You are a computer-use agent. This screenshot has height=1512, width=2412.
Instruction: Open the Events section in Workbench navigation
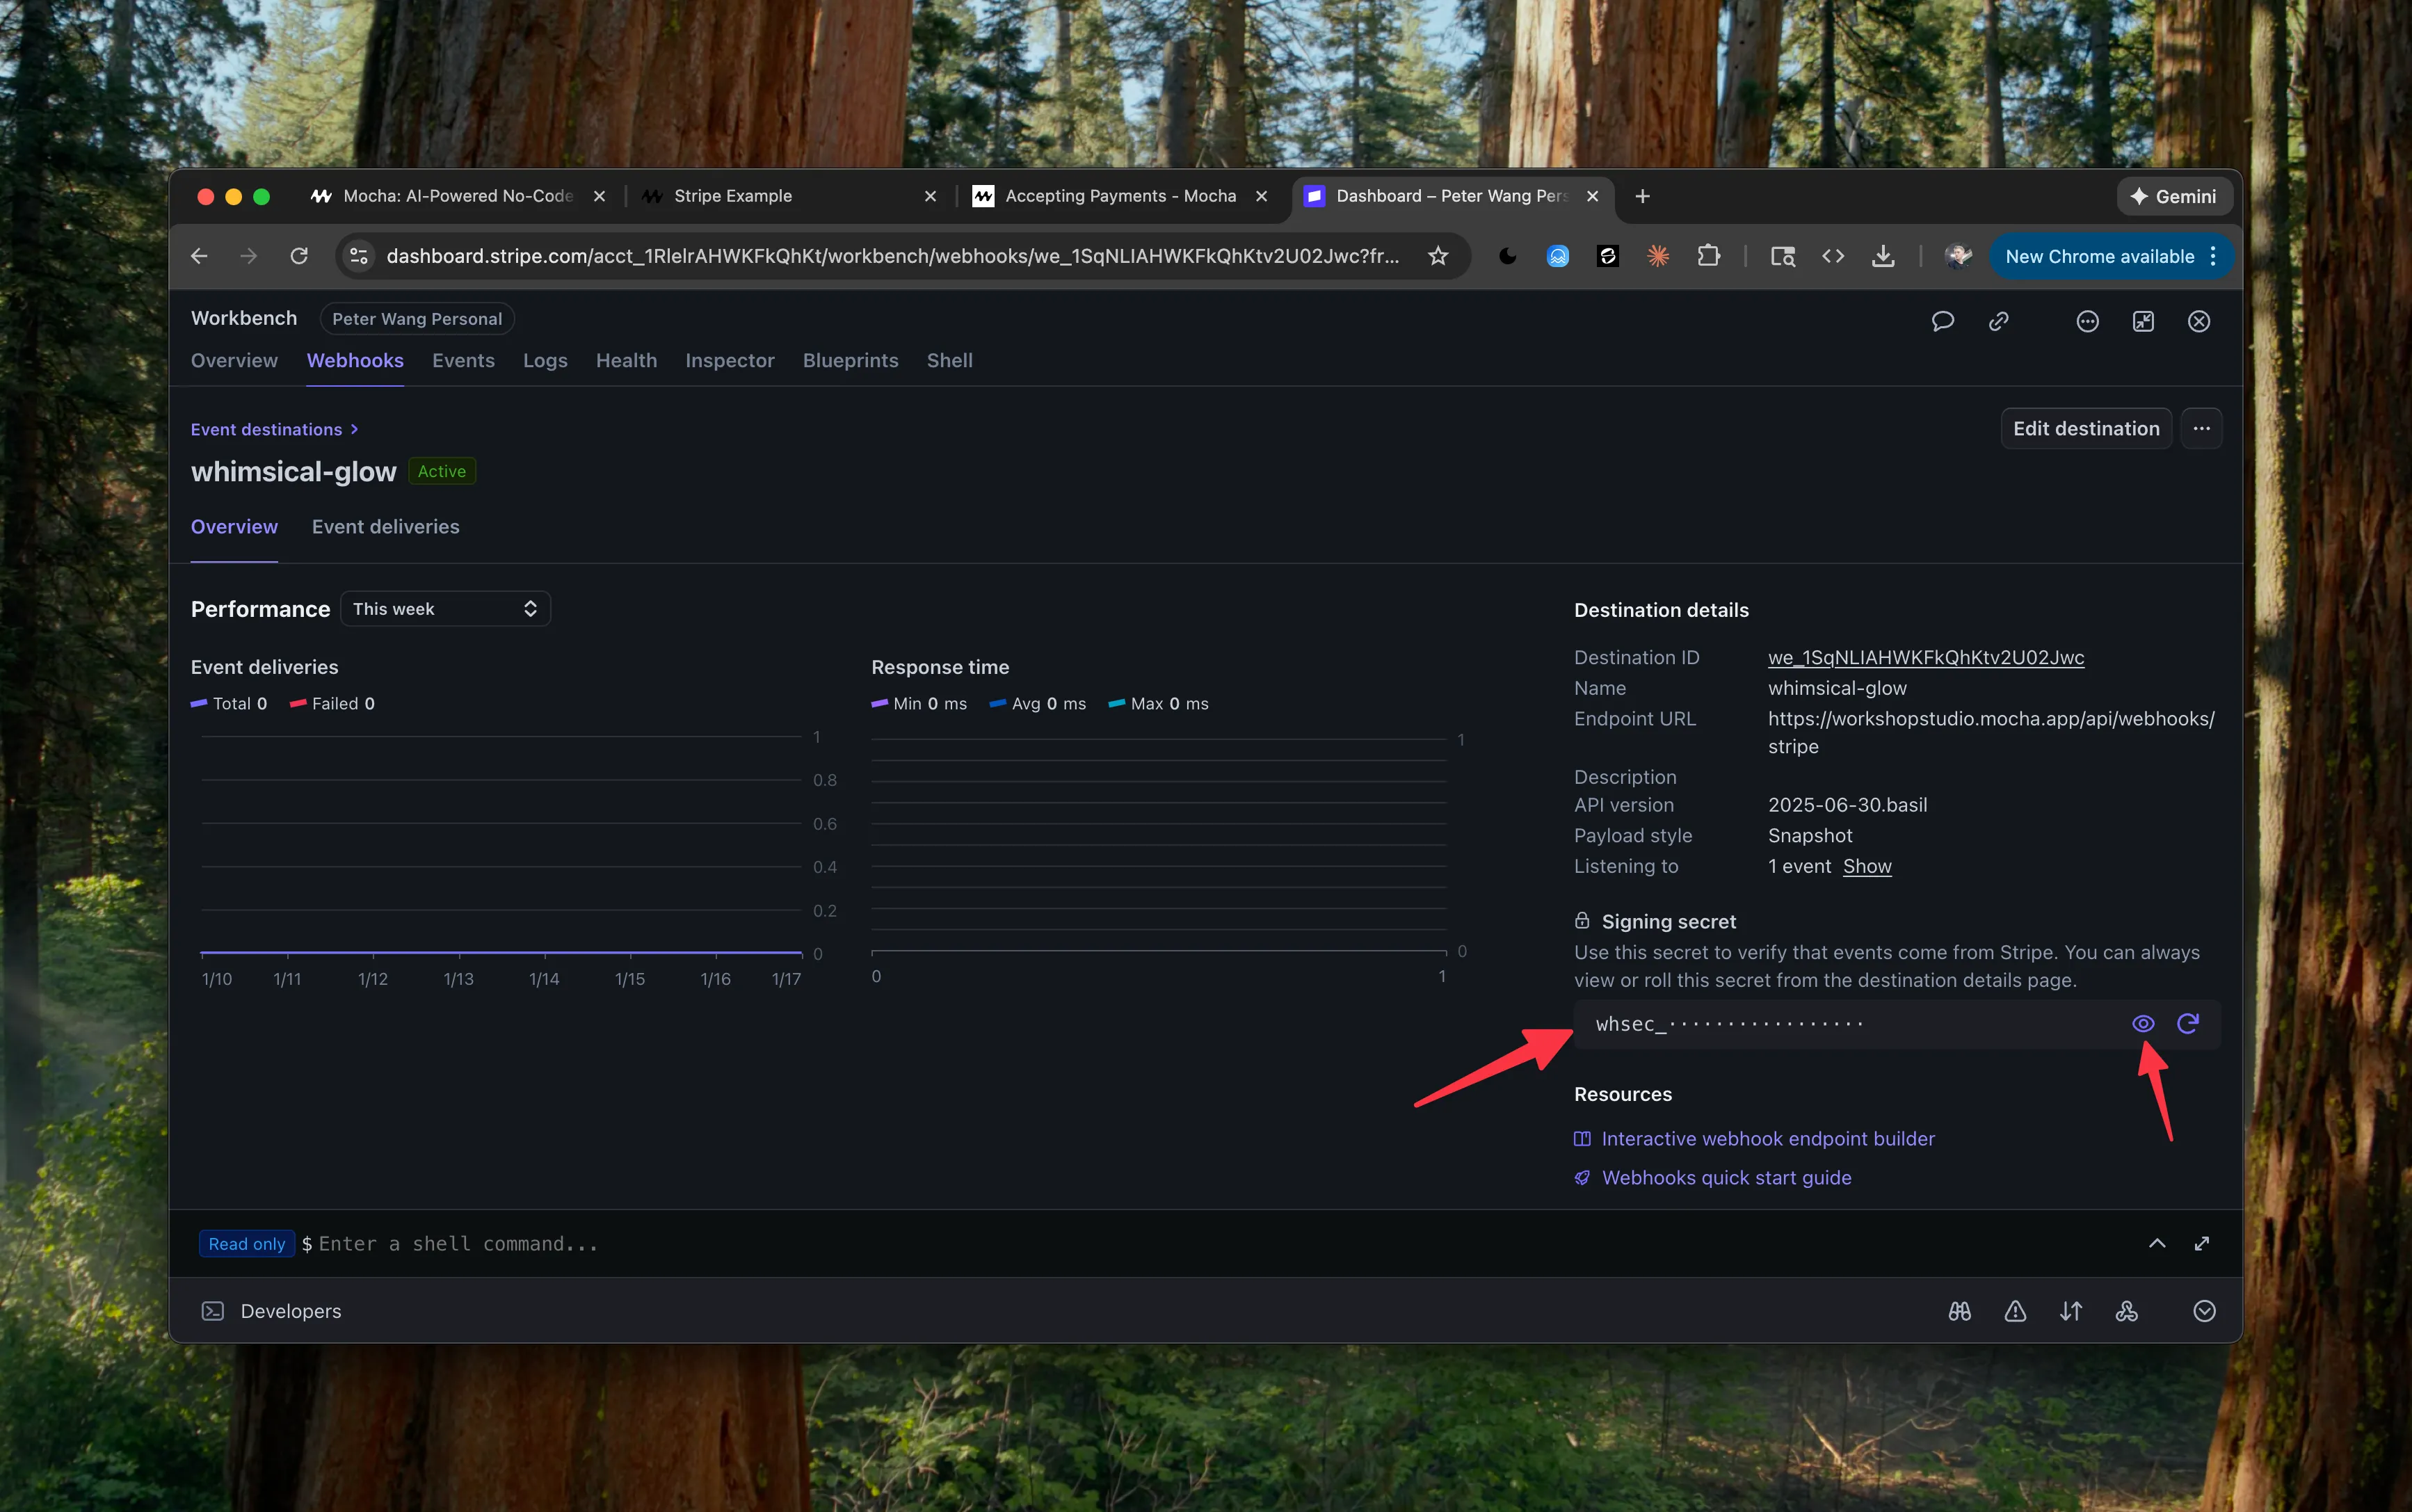(463, 360)
